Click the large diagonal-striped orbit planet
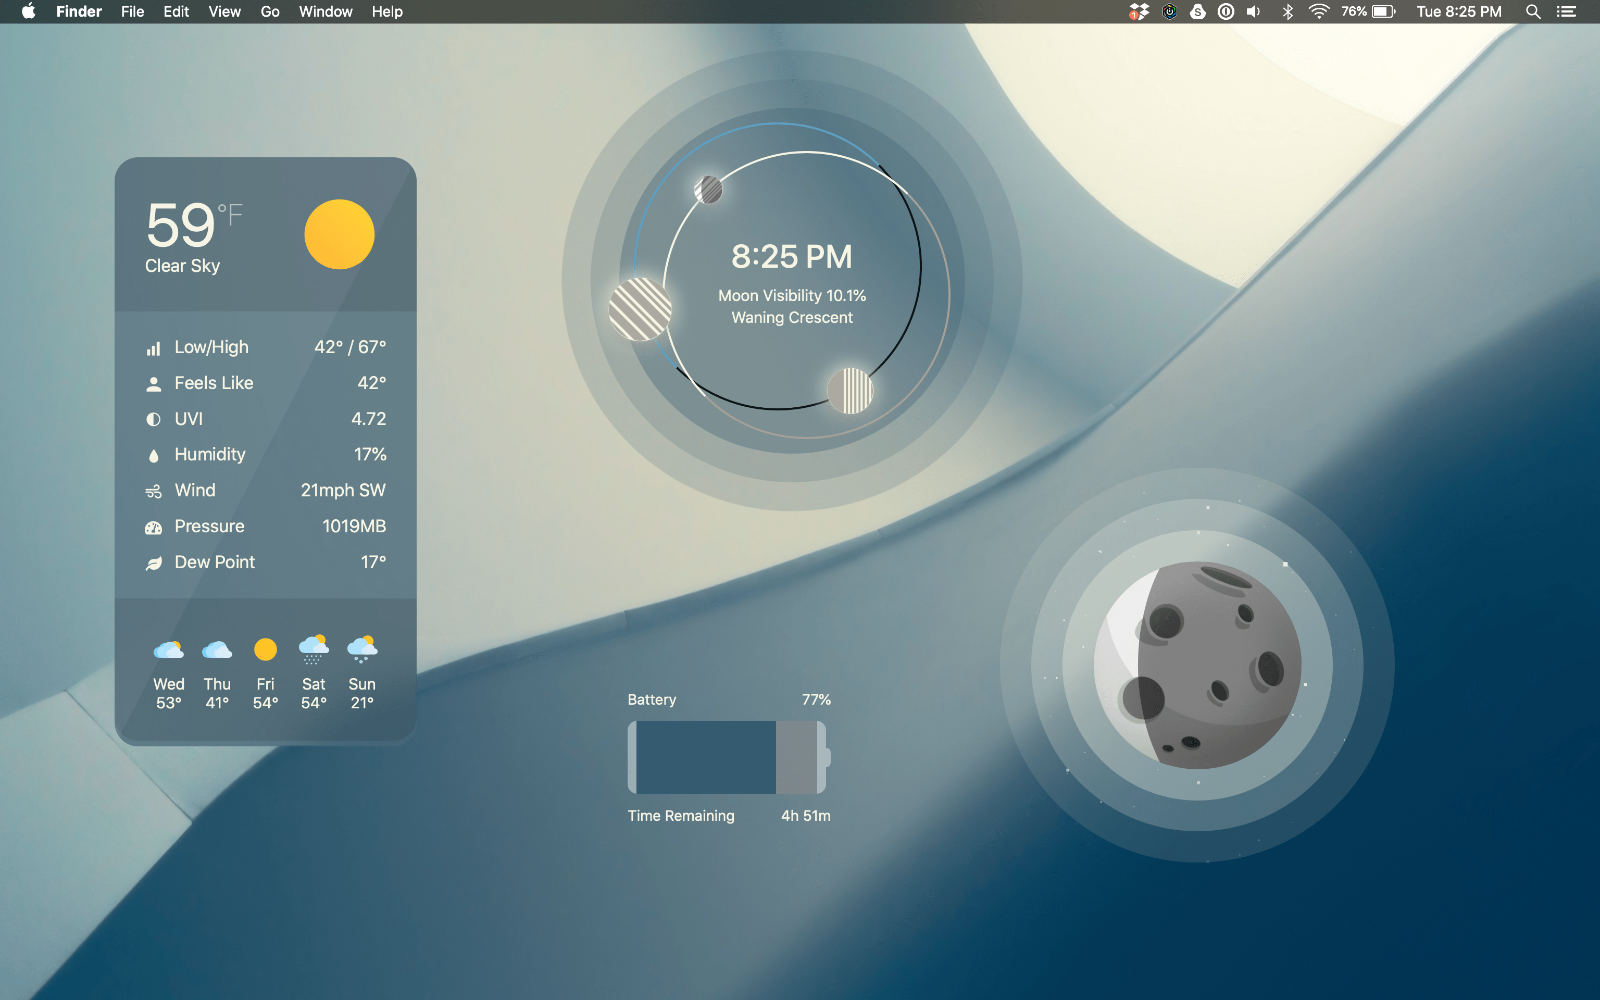The image size is (1600, 1000). coord(640,309)
